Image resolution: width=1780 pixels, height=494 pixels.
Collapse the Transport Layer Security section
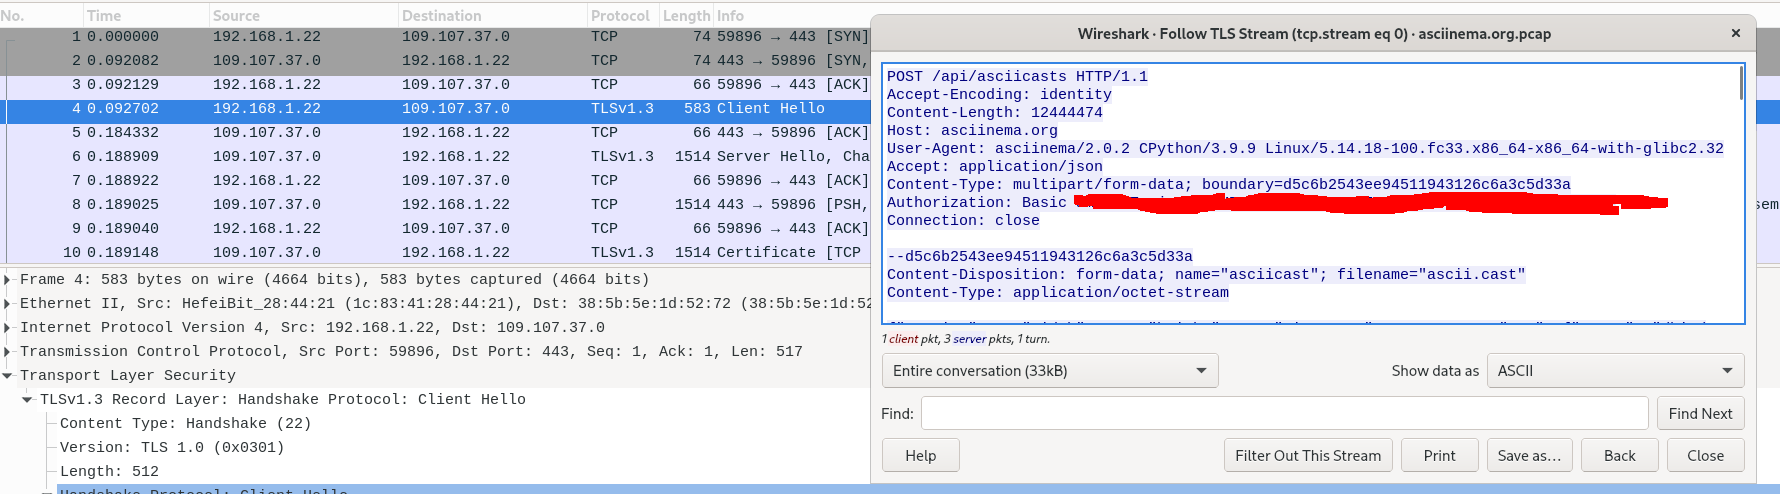(x=8, y=376)
